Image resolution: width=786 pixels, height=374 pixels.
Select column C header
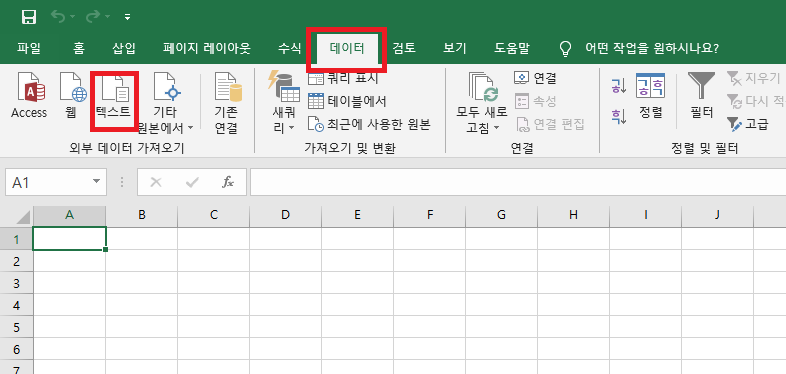214,215
